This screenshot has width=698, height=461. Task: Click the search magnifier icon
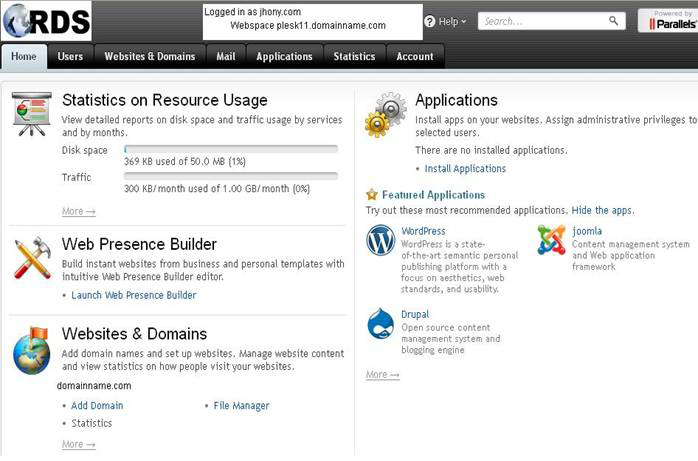tap(613, 20)
